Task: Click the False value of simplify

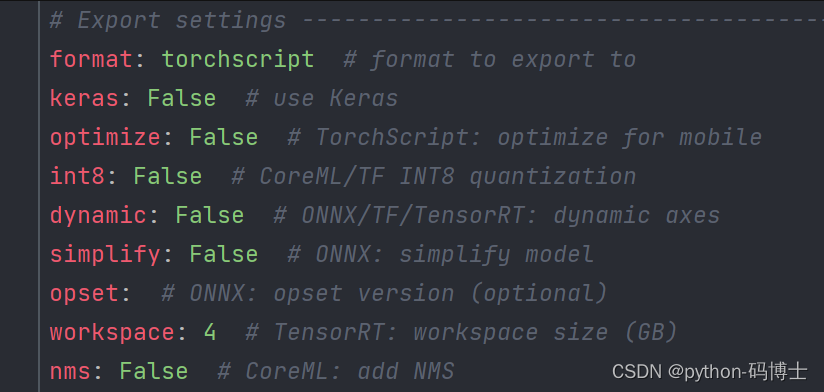Action: (x=224, y=254)
